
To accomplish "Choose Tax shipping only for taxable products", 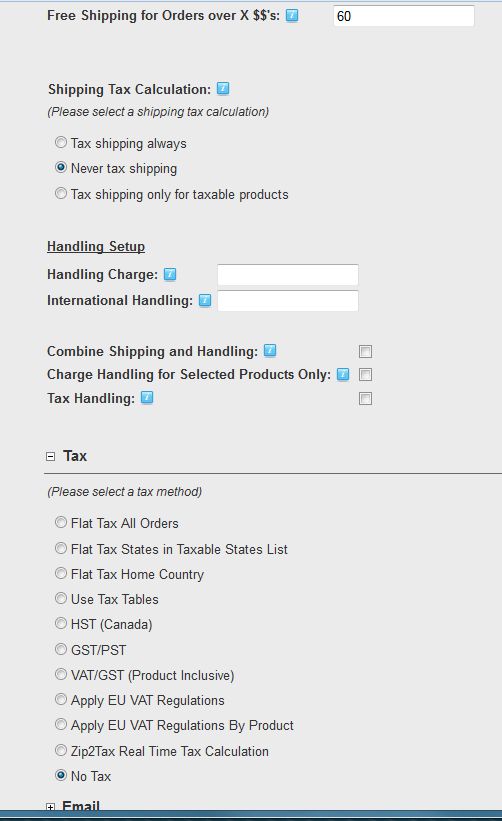I will point(61,194).
